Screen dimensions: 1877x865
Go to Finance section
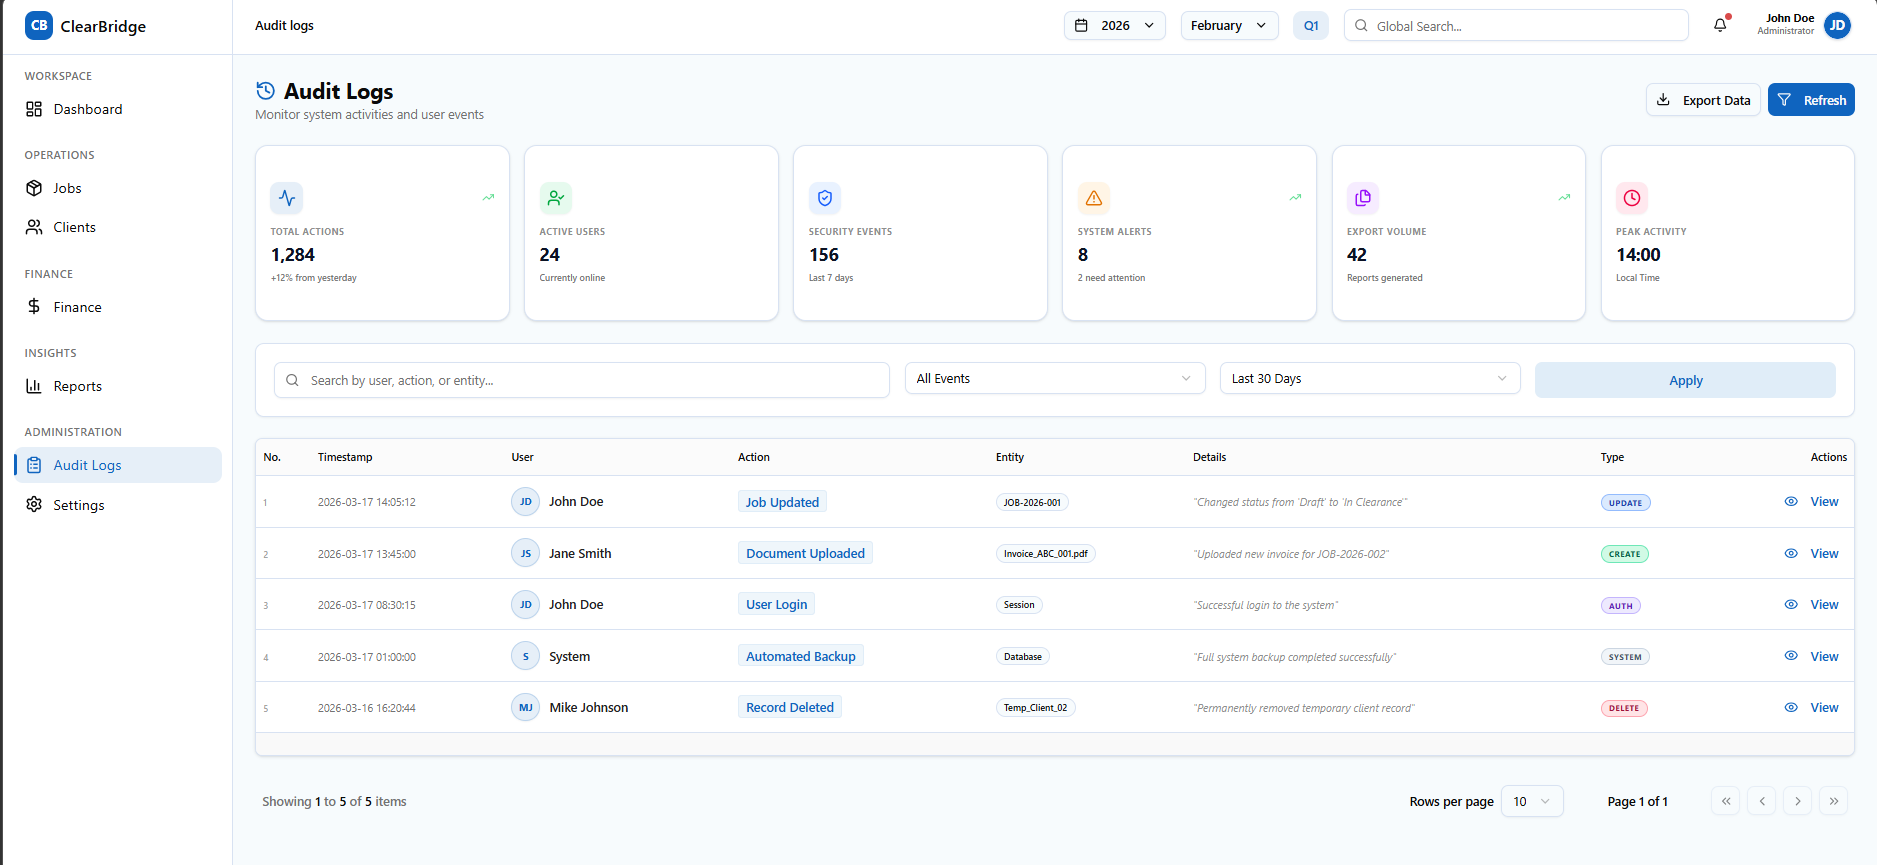[x=118, y=307]
